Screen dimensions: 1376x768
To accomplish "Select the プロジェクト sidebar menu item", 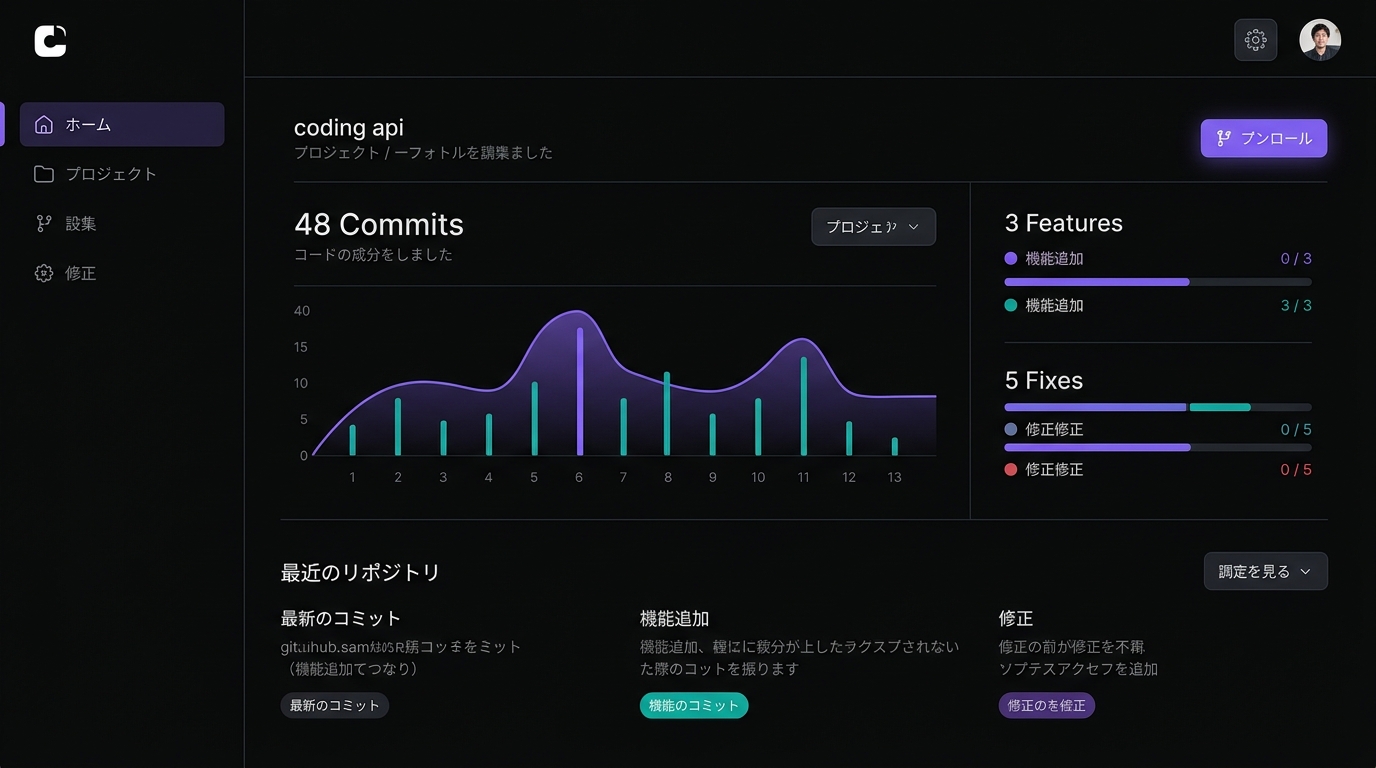I will (x=111, y=174).
